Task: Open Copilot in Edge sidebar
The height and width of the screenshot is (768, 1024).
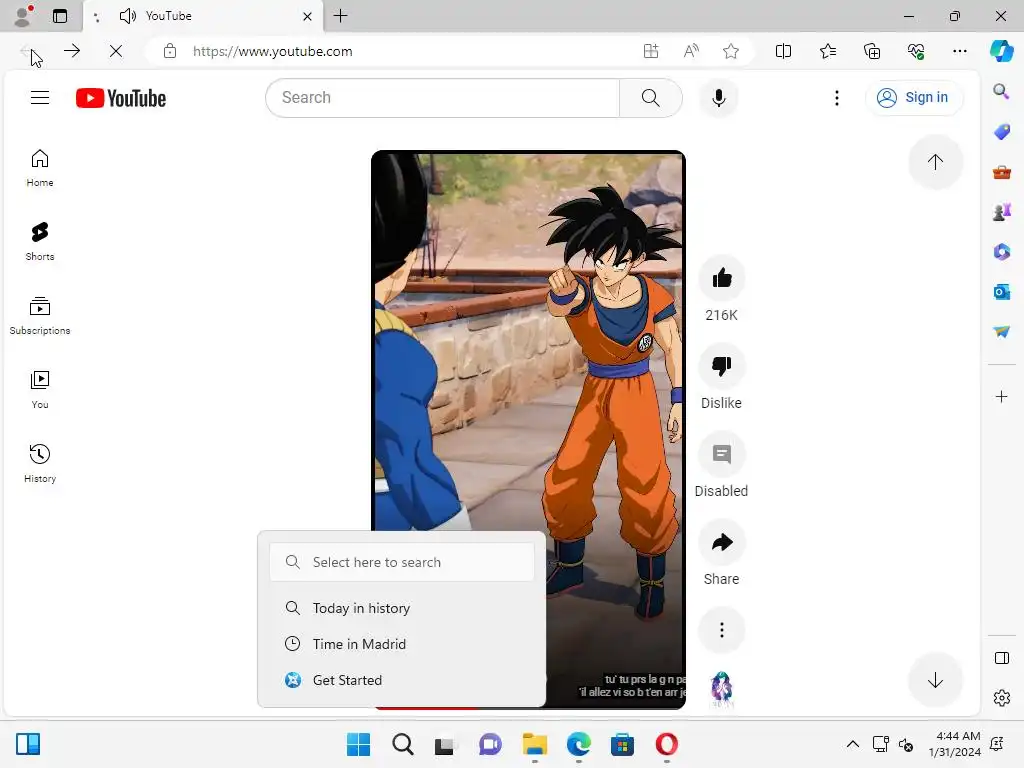Action: 1002,51
